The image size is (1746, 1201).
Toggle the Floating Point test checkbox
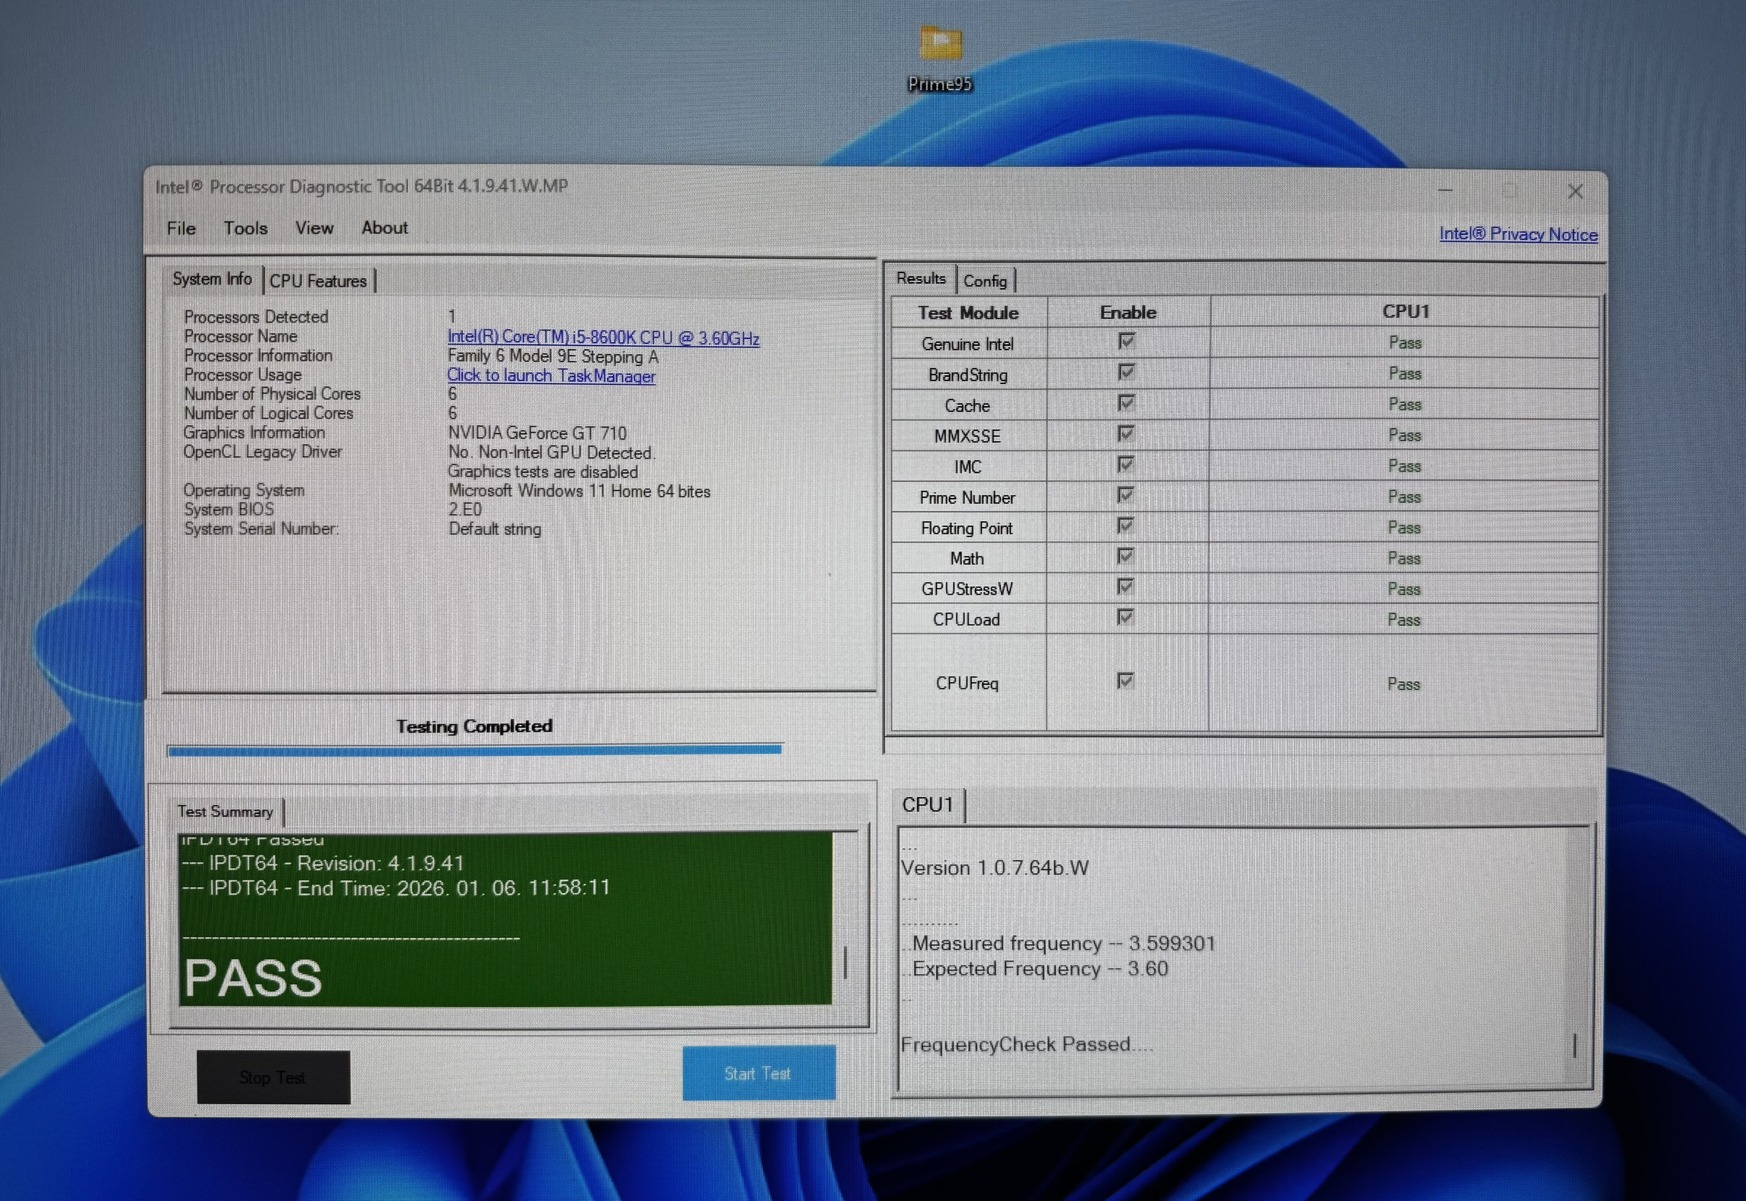click(x=1126, y=525)
